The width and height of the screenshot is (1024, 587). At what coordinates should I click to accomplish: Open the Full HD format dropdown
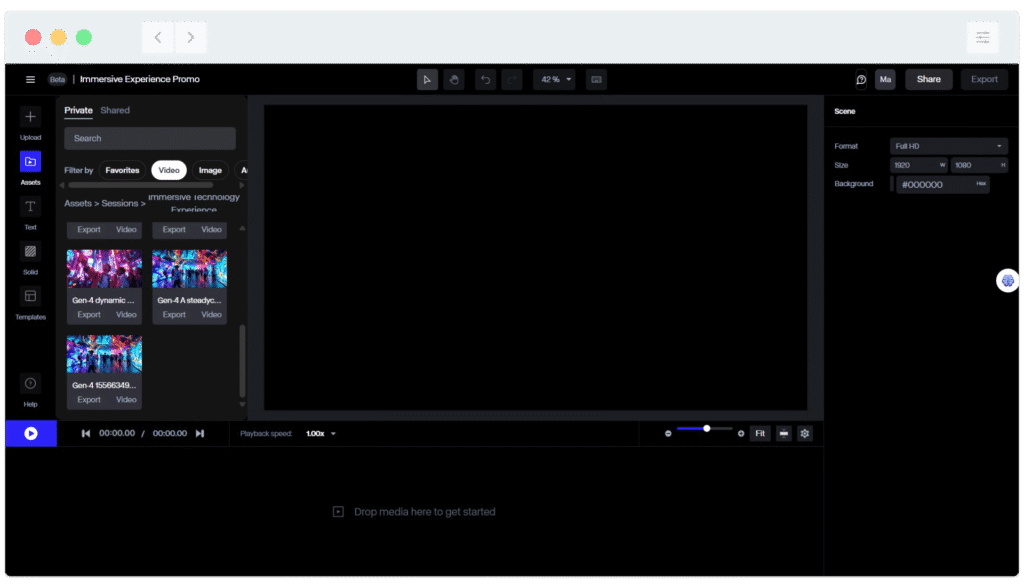coord(949,145)
